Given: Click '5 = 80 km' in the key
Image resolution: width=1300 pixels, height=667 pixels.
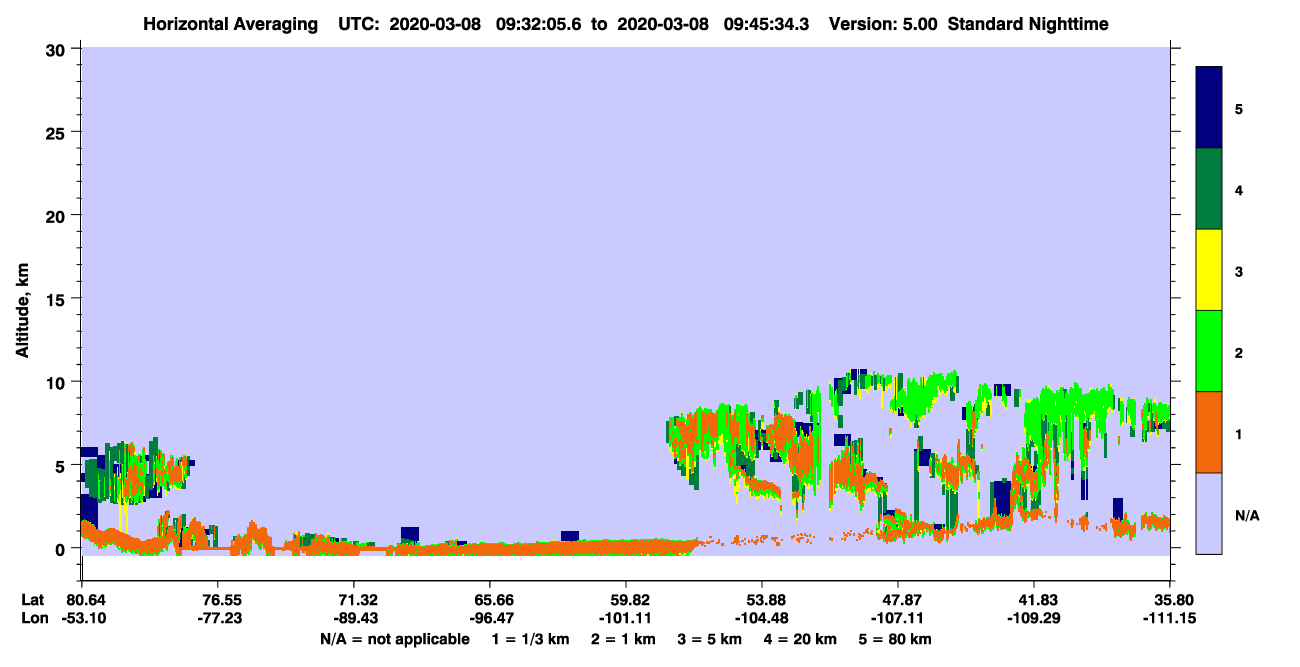Looking at the screenshot, I should (897, 639).
